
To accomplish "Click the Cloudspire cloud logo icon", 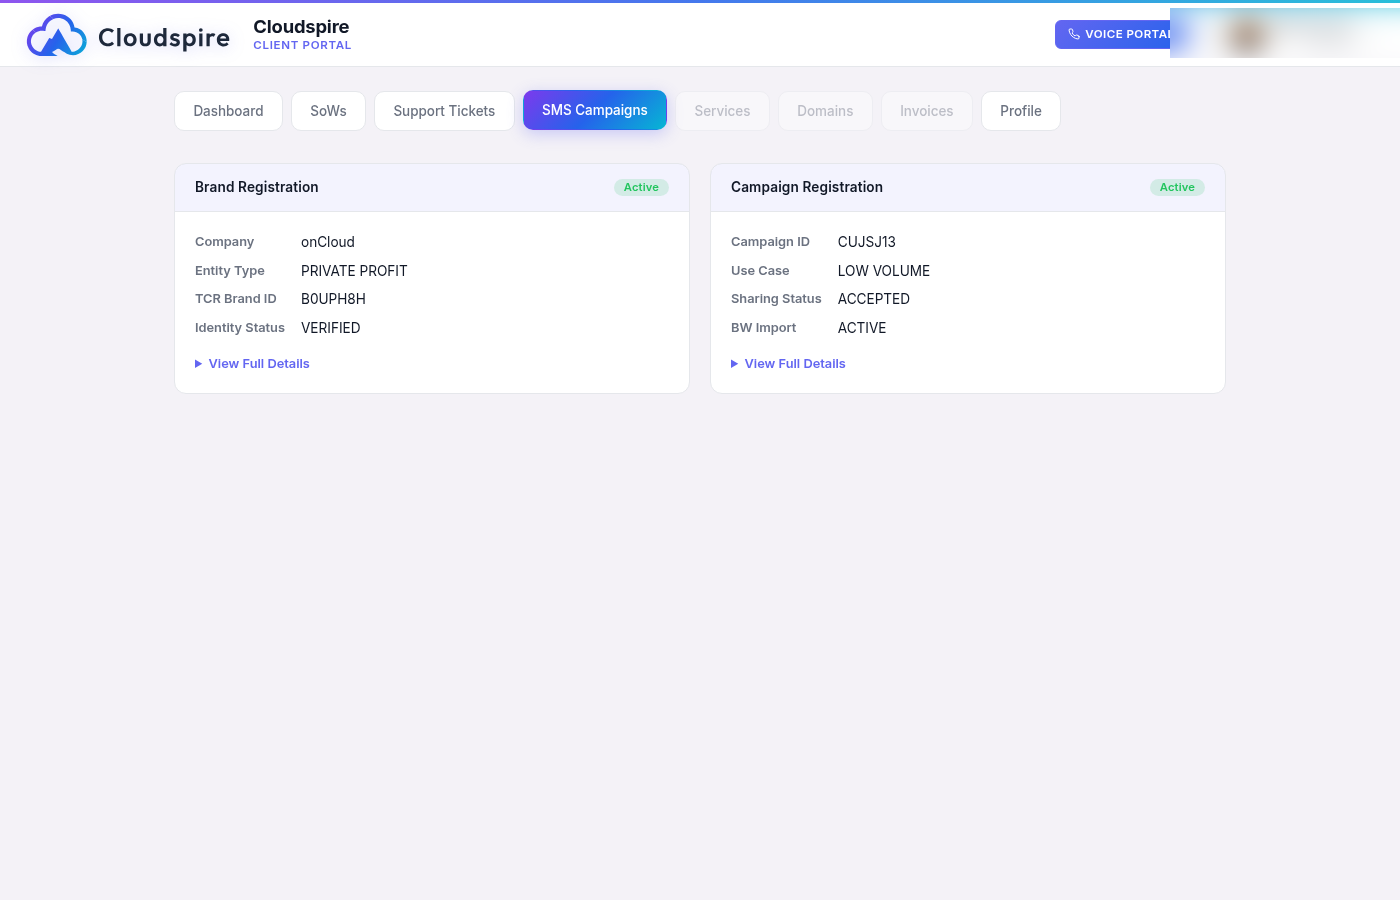I will (x=57, y=36).
